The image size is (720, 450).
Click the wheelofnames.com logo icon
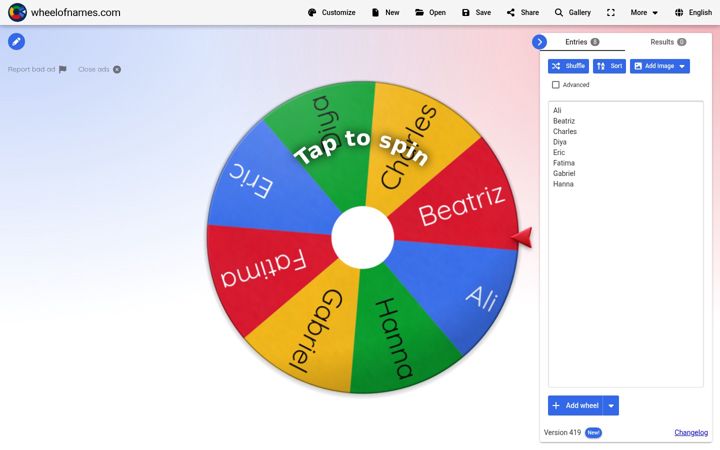(17, 12)
